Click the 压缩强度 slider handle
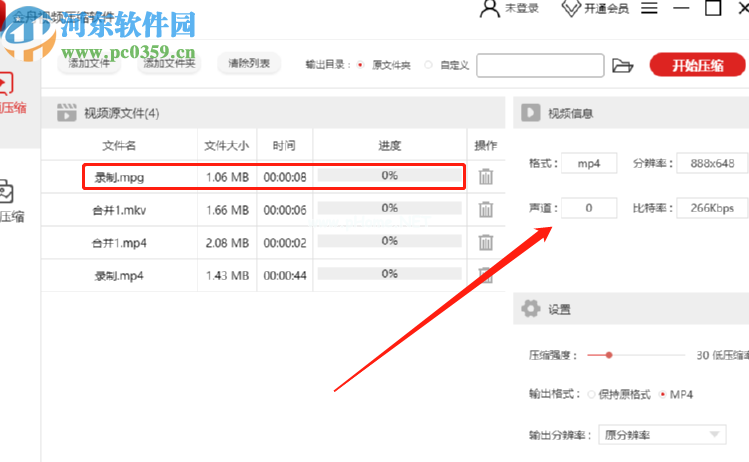The image size is (749, 462). pos(609,355)
